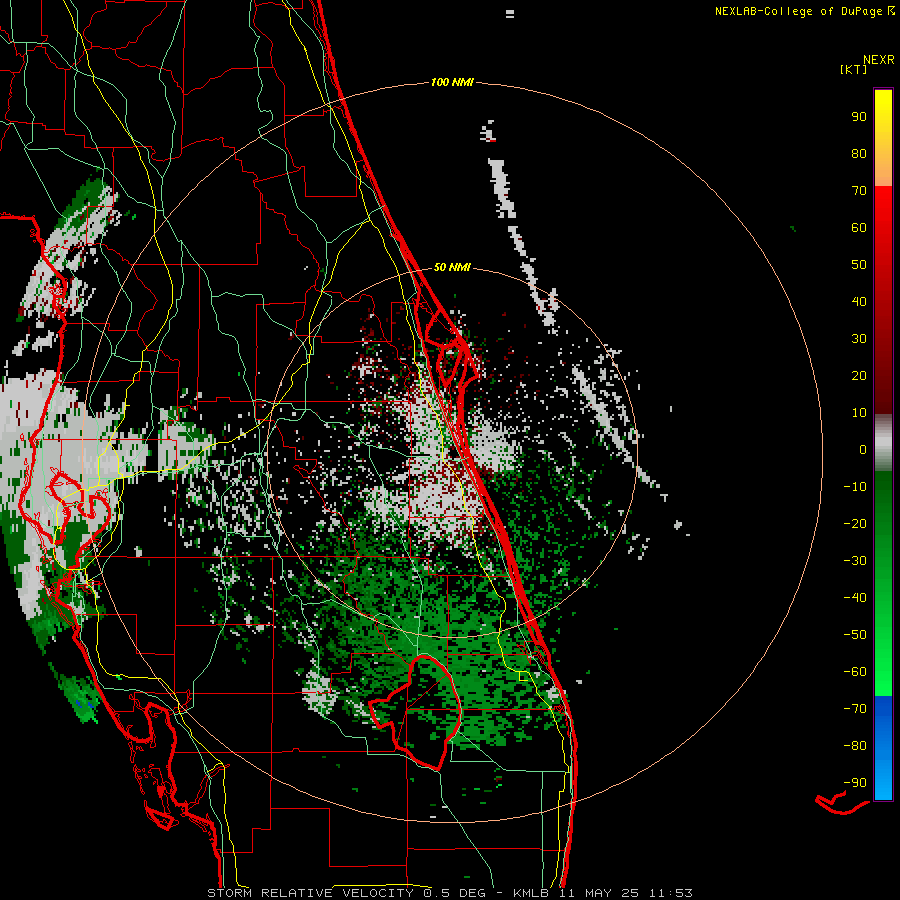The image size is (900, 900).
Task: Click the Storm Relative Velocity product caption
Action: [x=449, y=893]
